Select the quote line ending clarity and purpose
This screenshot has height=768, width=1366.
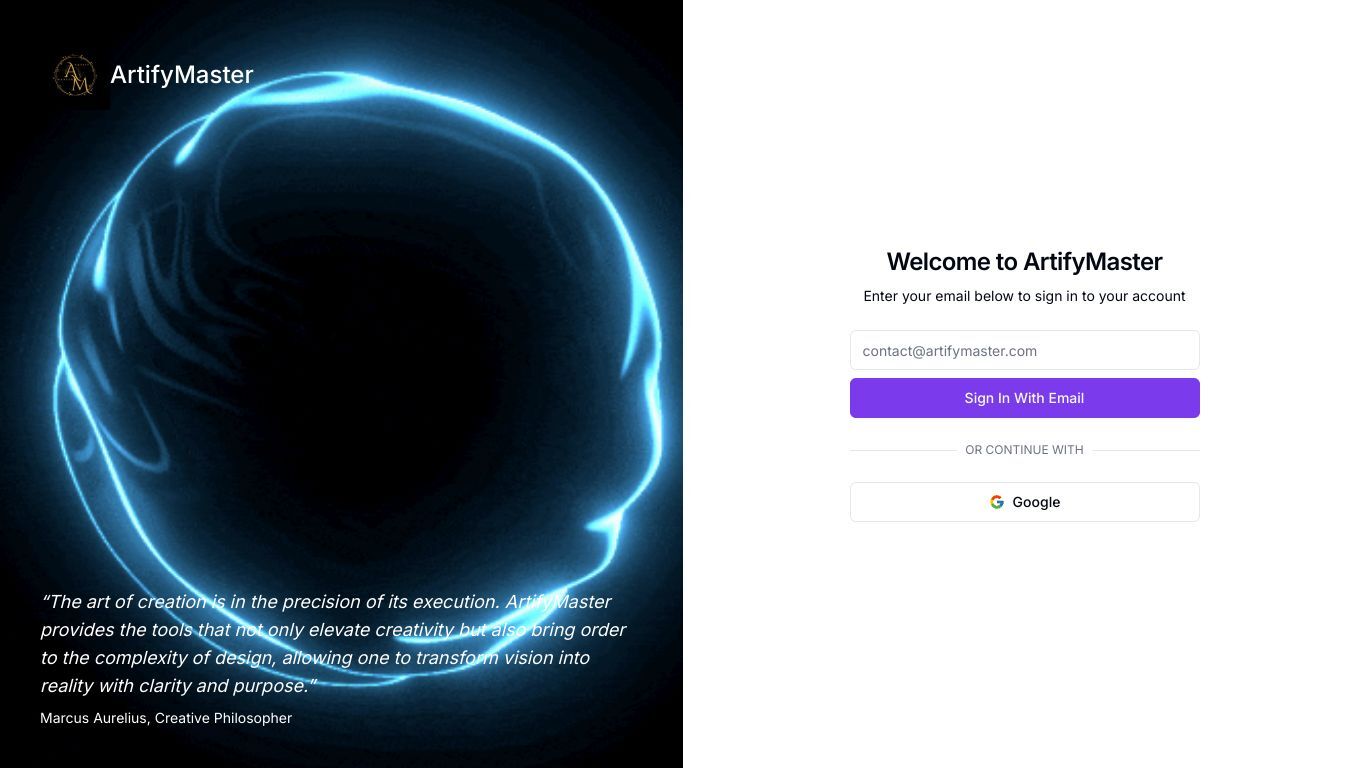[179, 686]
